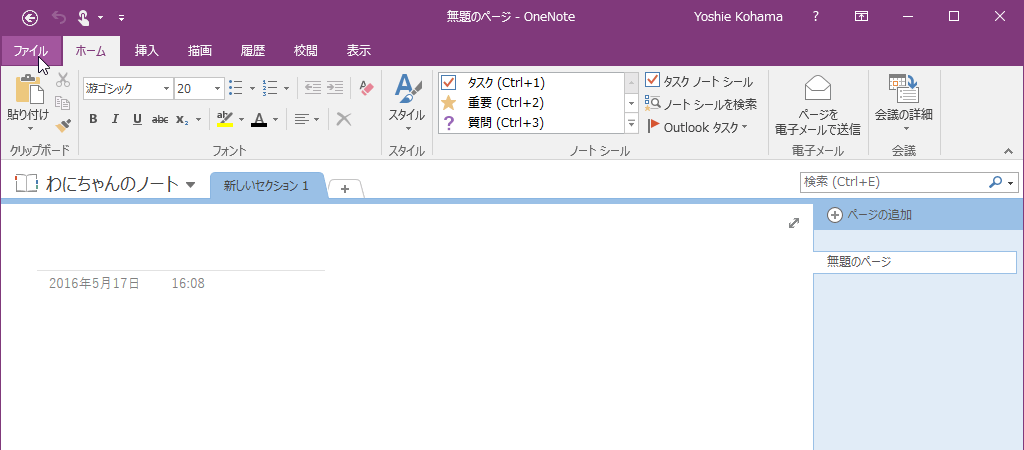Open the ファイル tab
The image size is (1024, 450).
point(31,51)
